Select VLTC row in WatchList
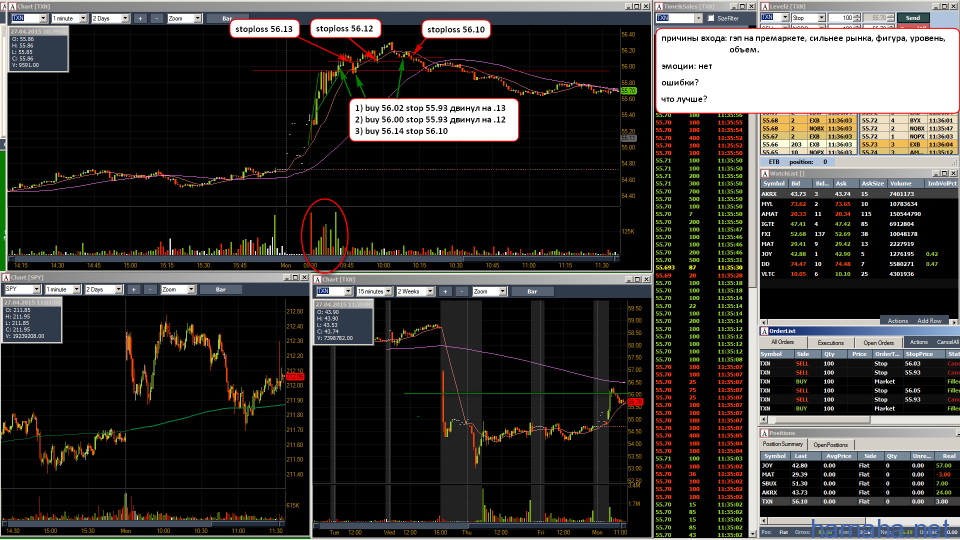960x540 pixels. [860, 274]
